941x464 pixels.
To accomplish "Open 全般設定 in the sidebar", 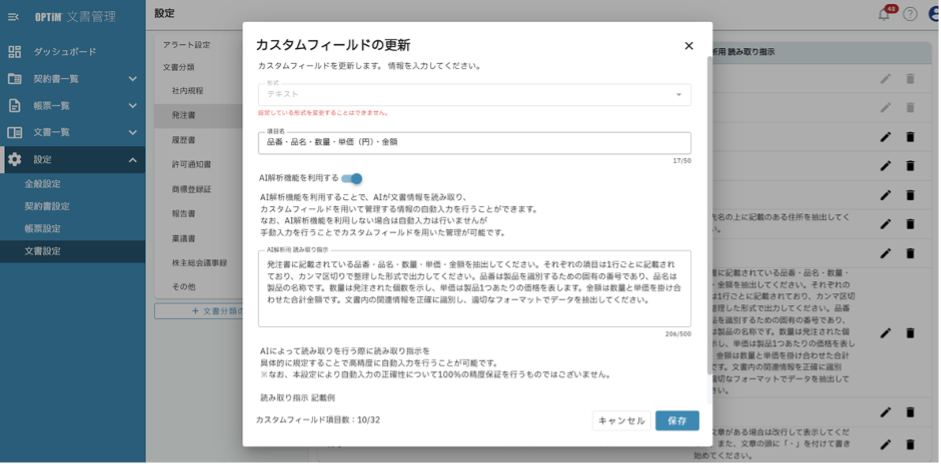I will 43,184.
